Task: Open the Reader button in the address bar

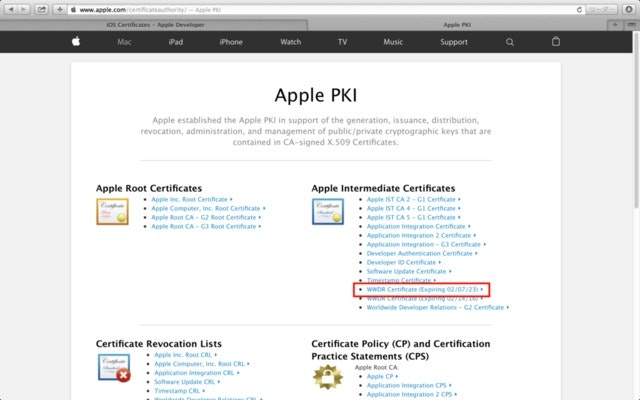Action: (601, 9)
